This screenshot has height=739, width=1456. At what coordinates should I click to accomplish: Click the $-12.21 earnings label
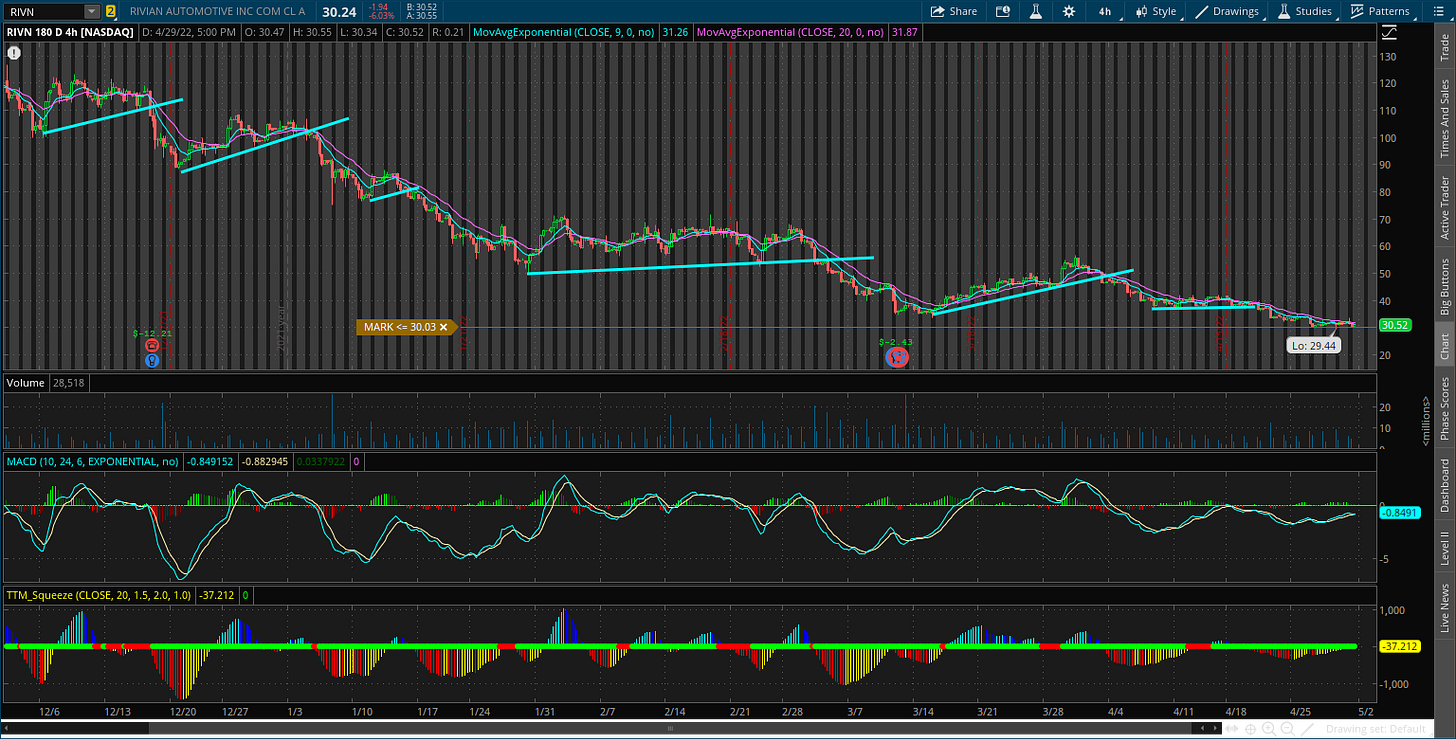tap(154, 333)
